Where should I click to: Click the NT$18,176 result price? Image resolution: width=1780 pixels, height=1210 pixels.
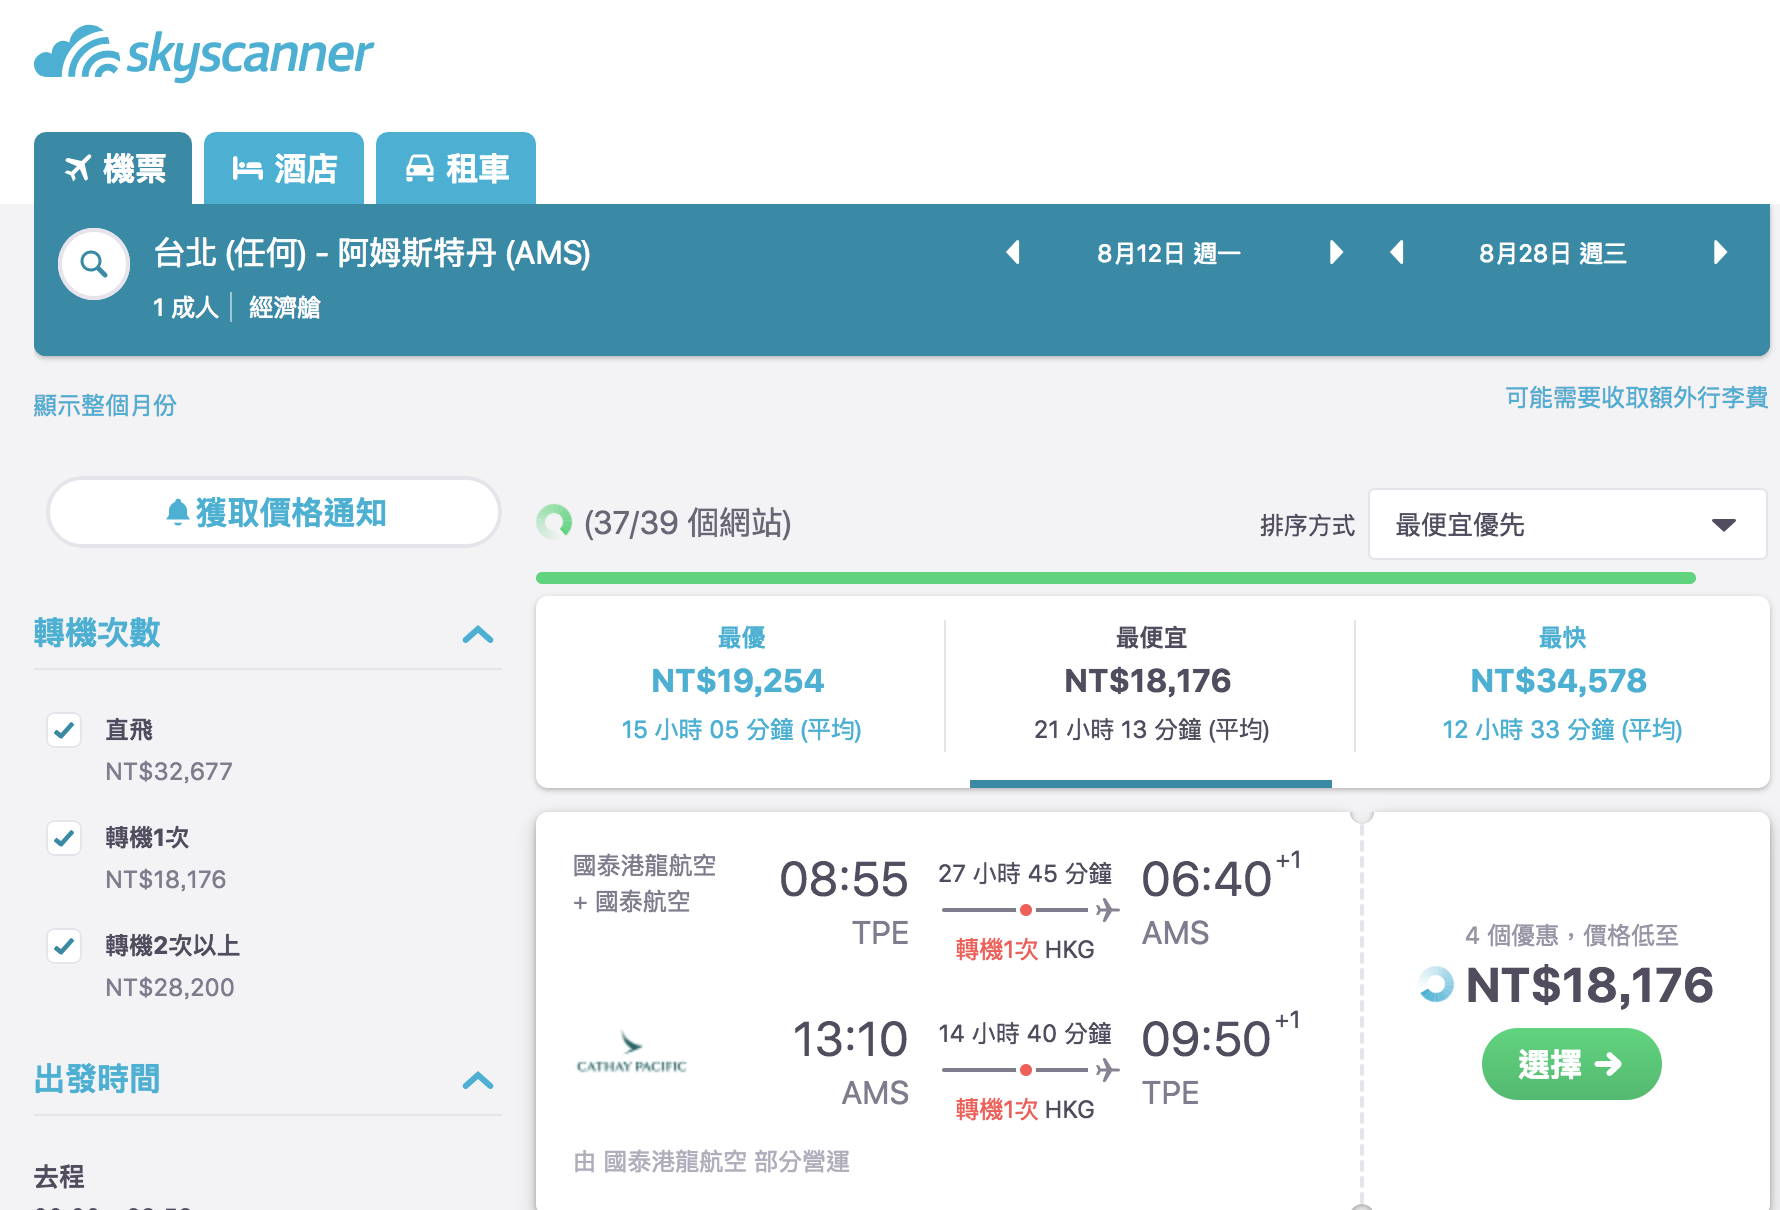[x=1589, y=986]
